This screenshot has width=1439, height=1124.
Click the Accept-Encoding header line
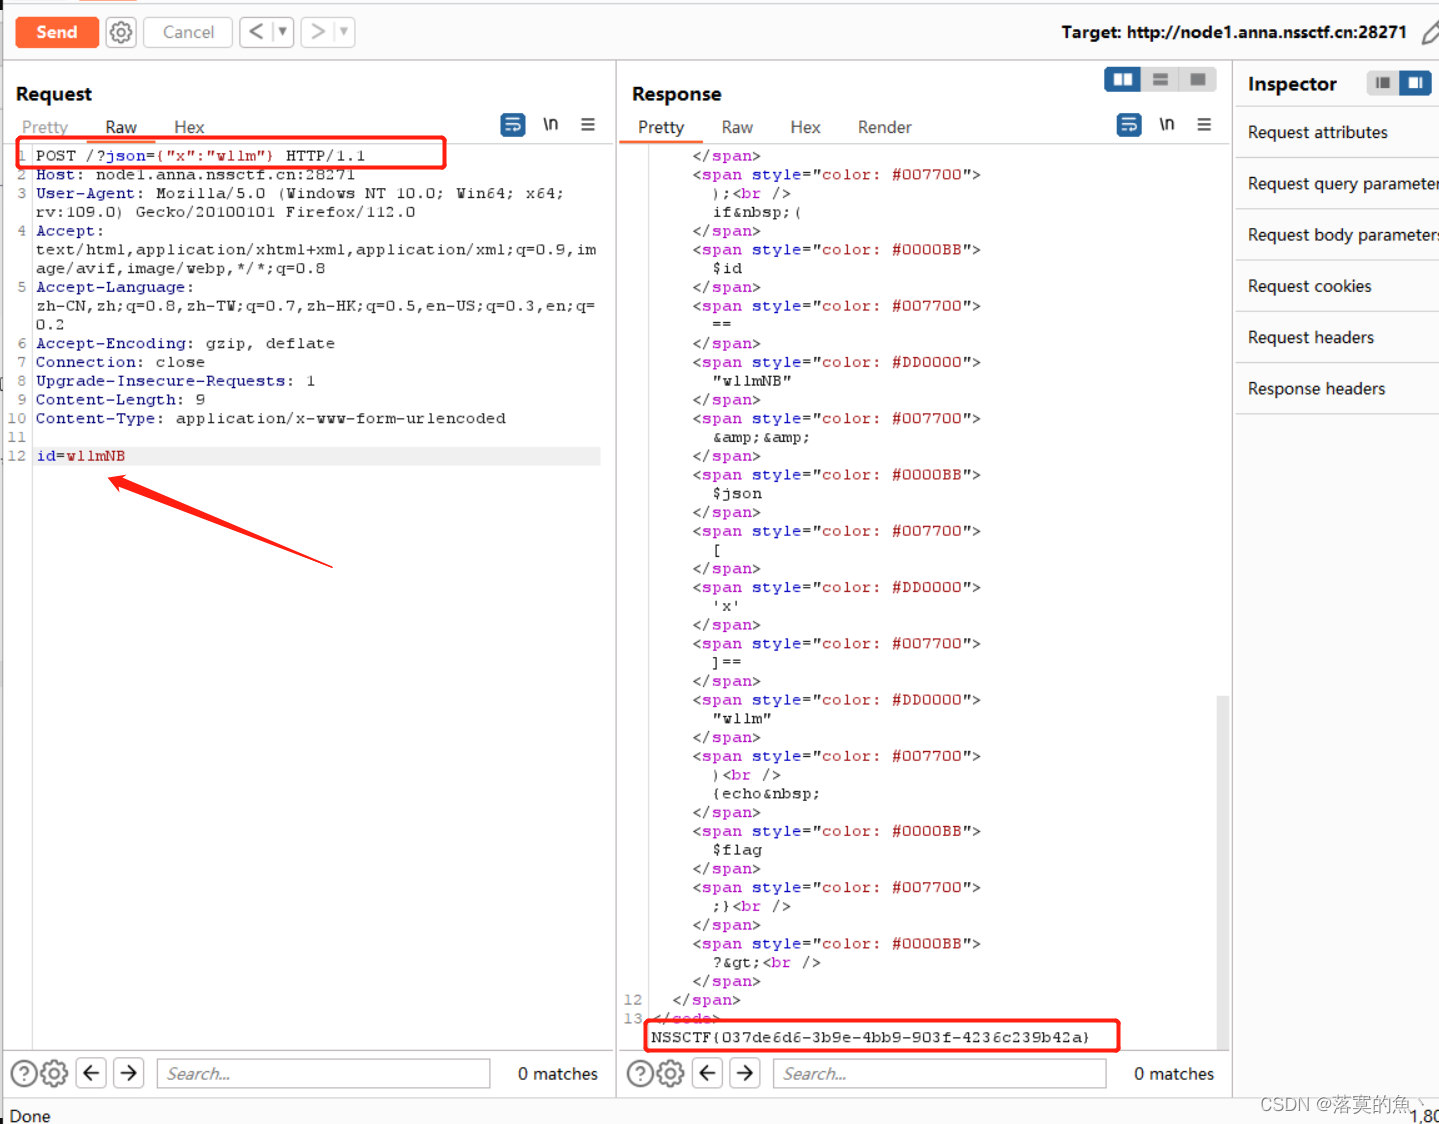click(186, 344)
